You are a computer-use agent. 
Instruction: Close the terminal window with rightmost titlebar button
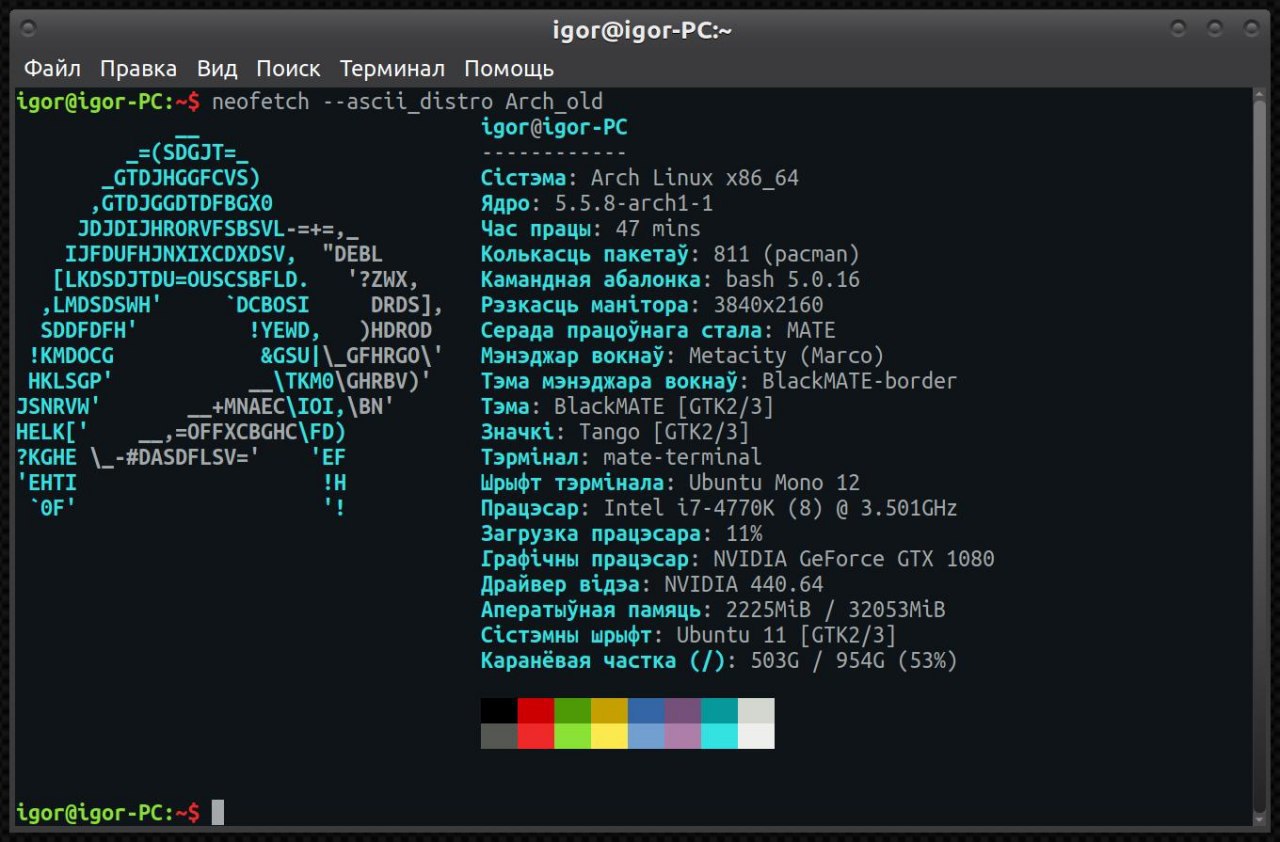pyautogui.click(x=1249, y=28)
